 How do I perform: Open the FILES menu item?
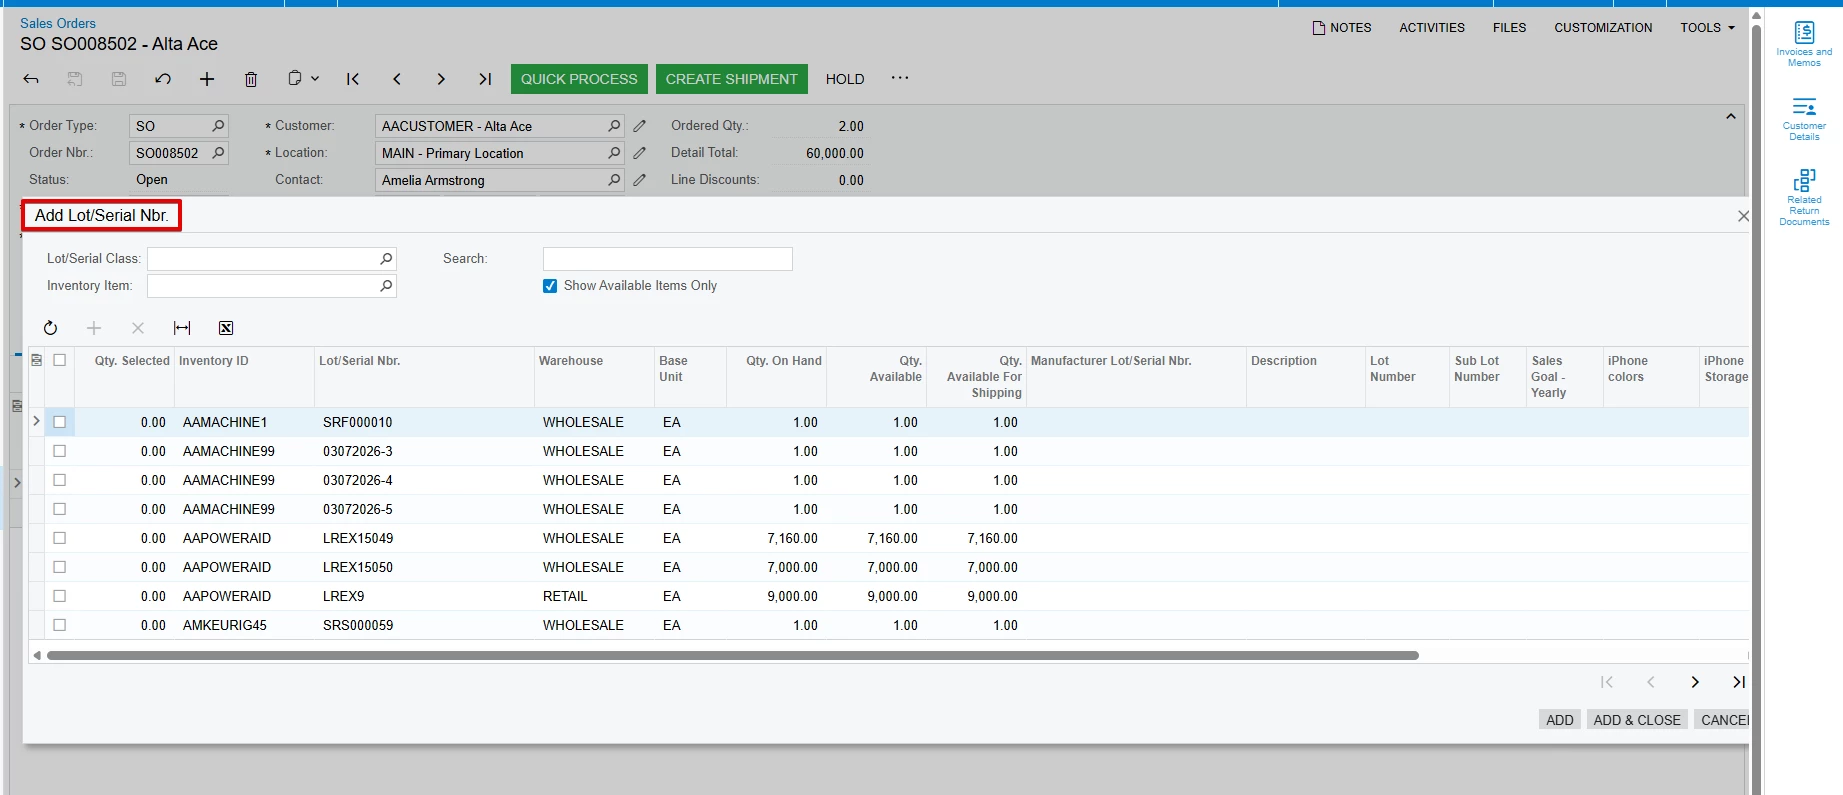click(x=1509, y=28)
